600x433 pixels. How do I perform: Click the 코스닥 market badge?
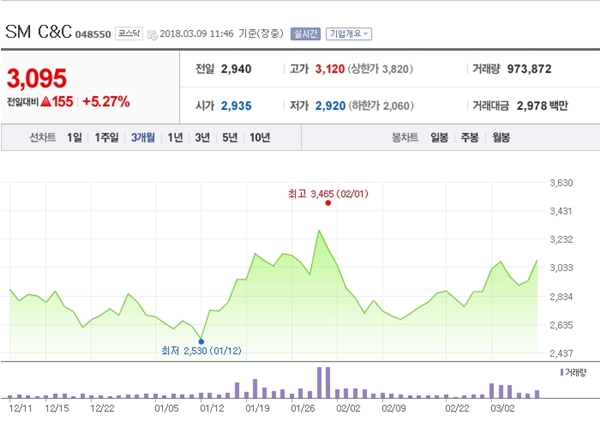pos(129,34)
